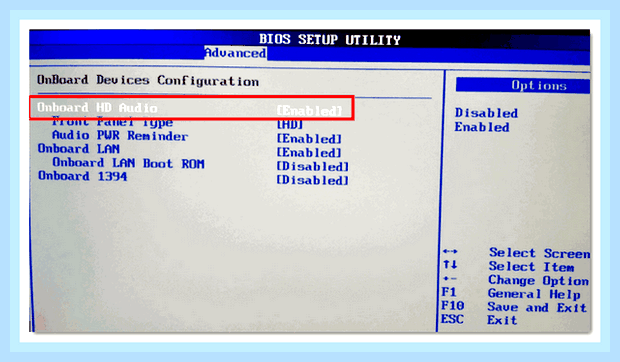The image size is (620, 362).
Task: Change Onboard HD Audio [Enabled] value
Action: click(309, 111)
